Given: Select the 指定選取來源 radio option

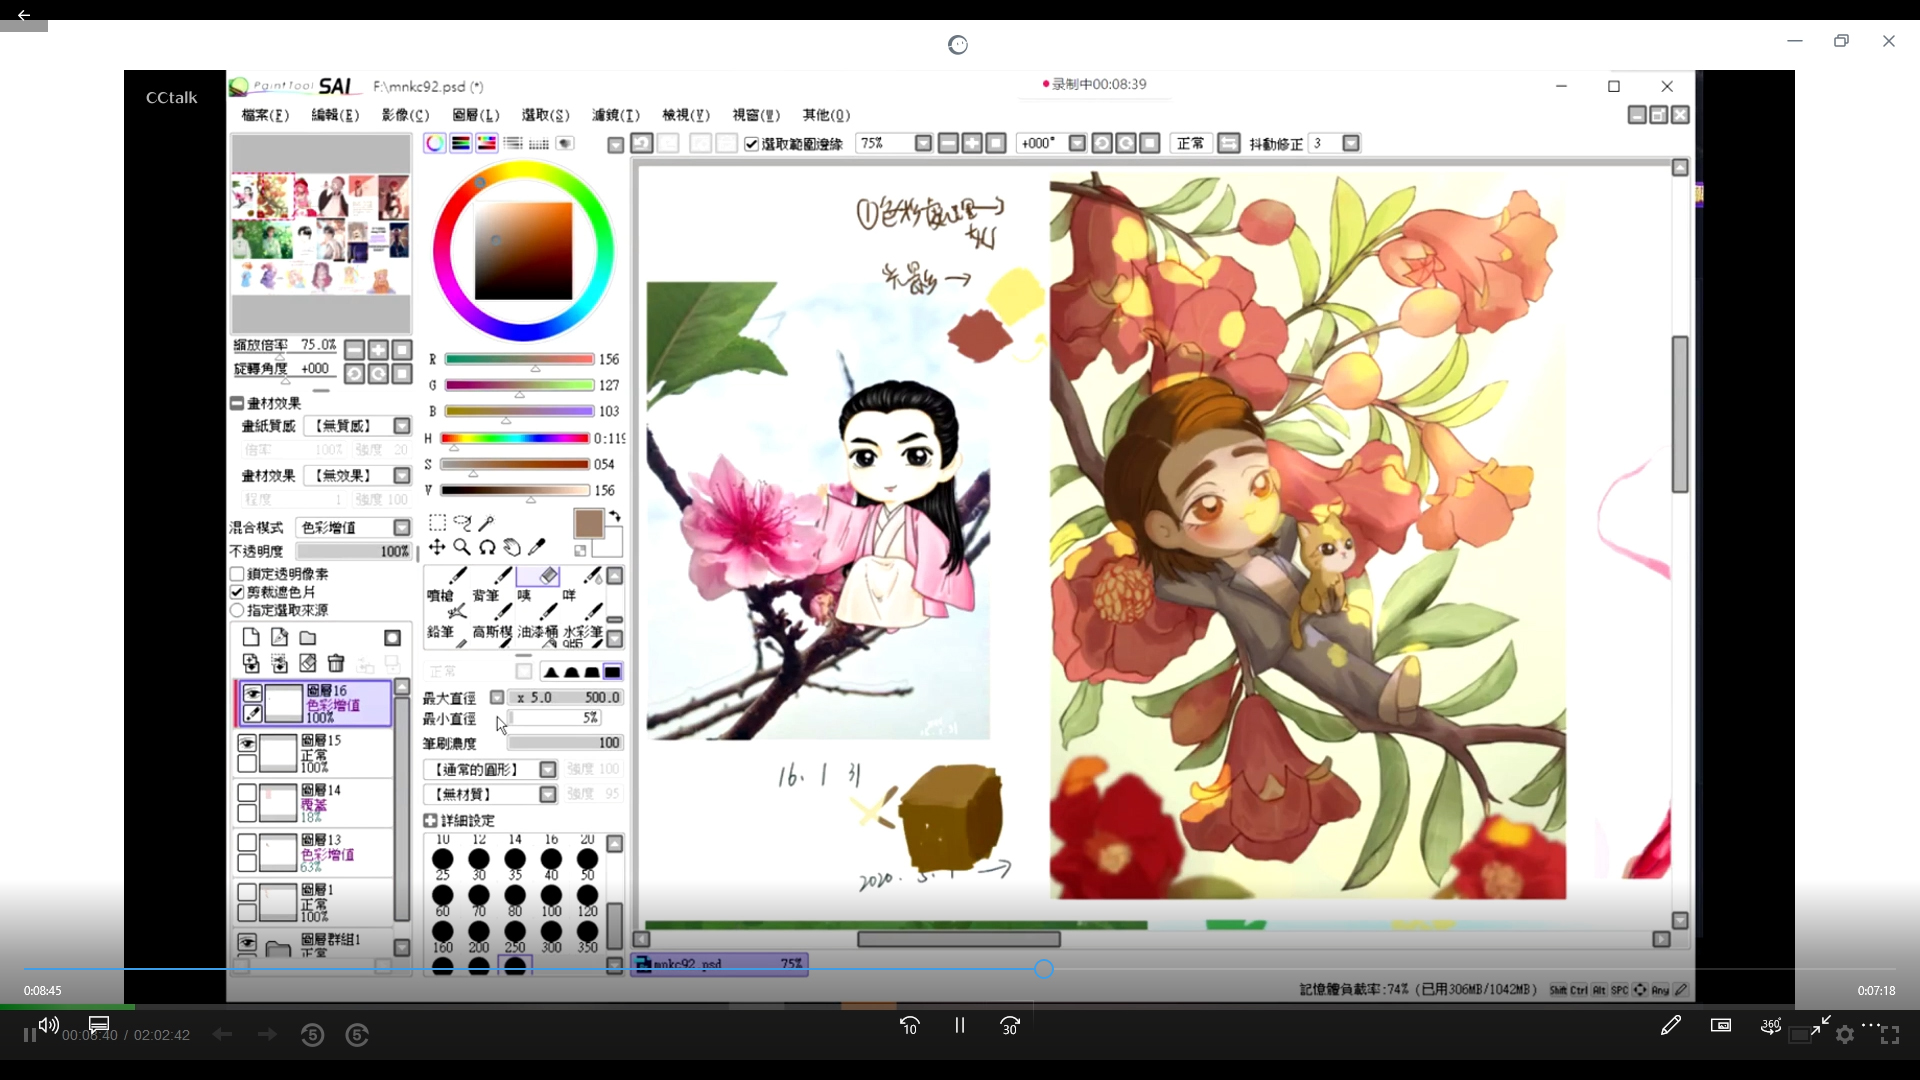Looking at the screenshot, I should click(x=237, y=610).
